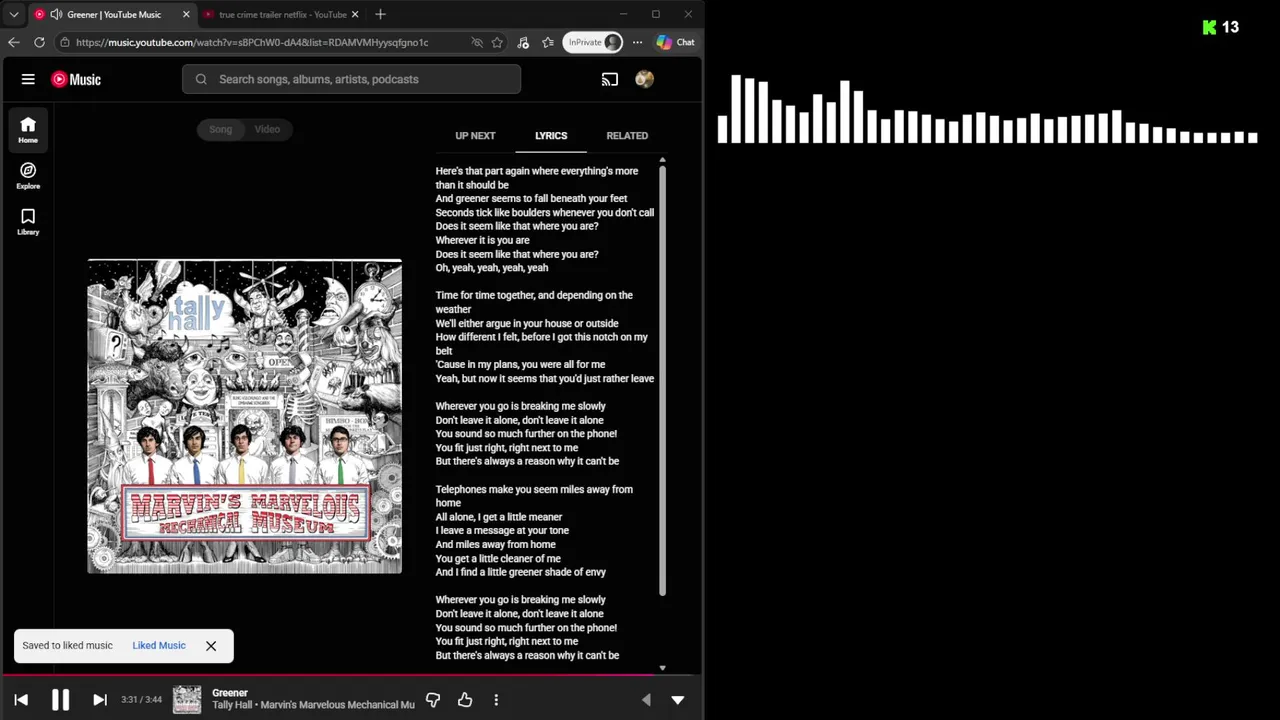Open the Tally Hall artist link in player bar

[x=232, y=705]
